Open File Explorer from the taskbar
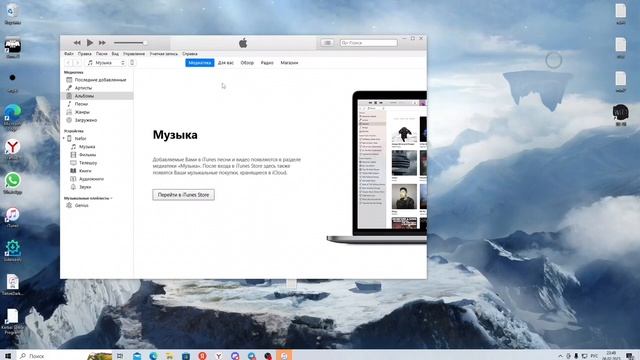This screenshot has height=360, width=640. click(x=169, y=356)
